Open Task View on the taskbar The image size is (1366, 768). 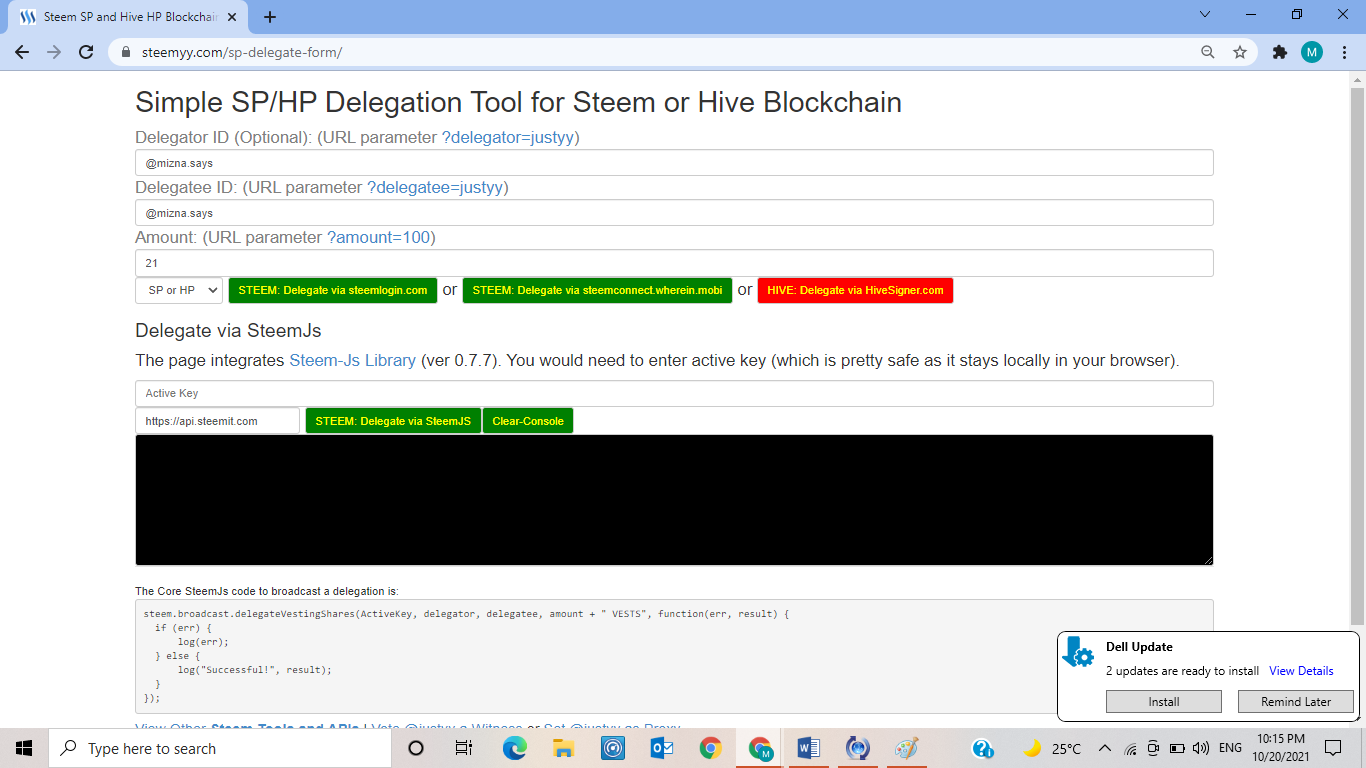click(x=464, y=748)
